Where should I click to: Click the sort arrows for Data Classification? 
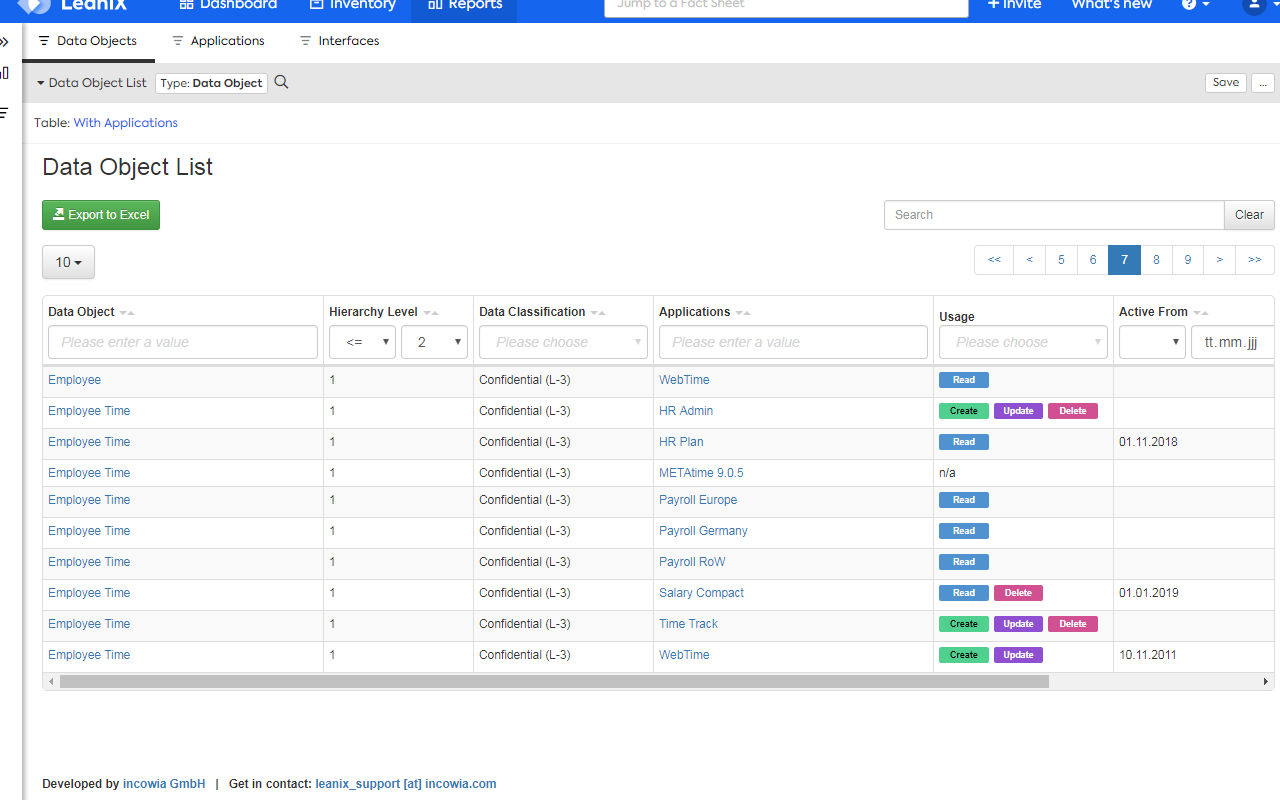pos(598,313)
